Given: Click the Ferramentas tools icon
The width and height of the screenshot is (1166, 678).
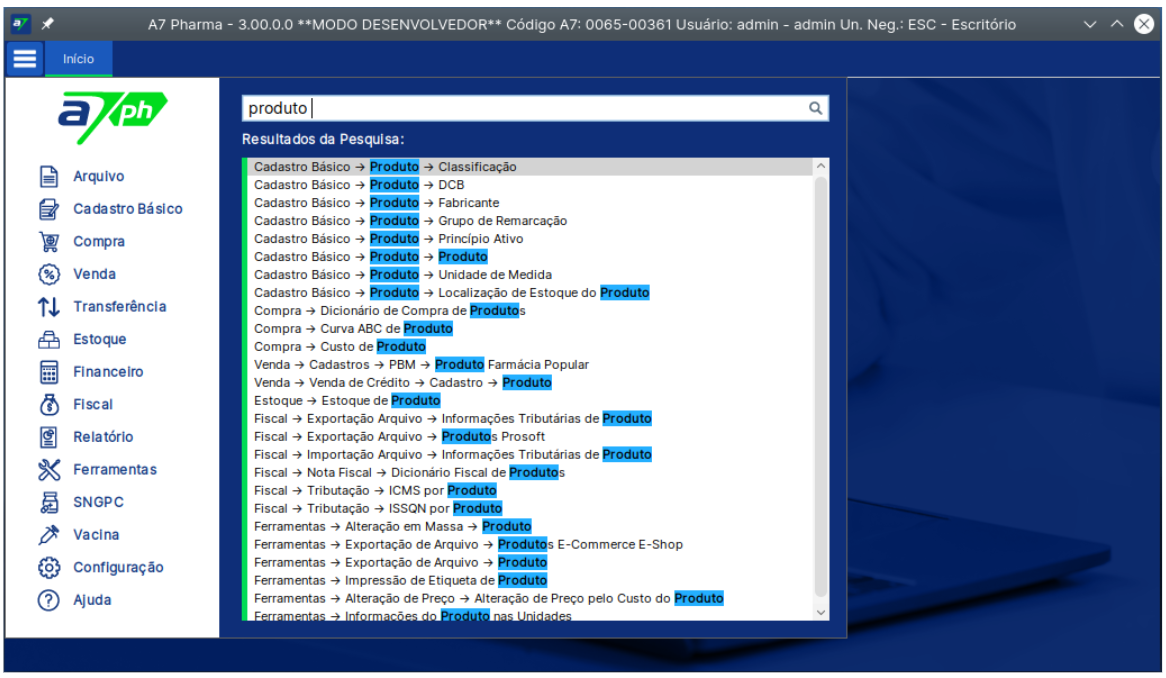Looking at the screenshot, I should 49,470.
